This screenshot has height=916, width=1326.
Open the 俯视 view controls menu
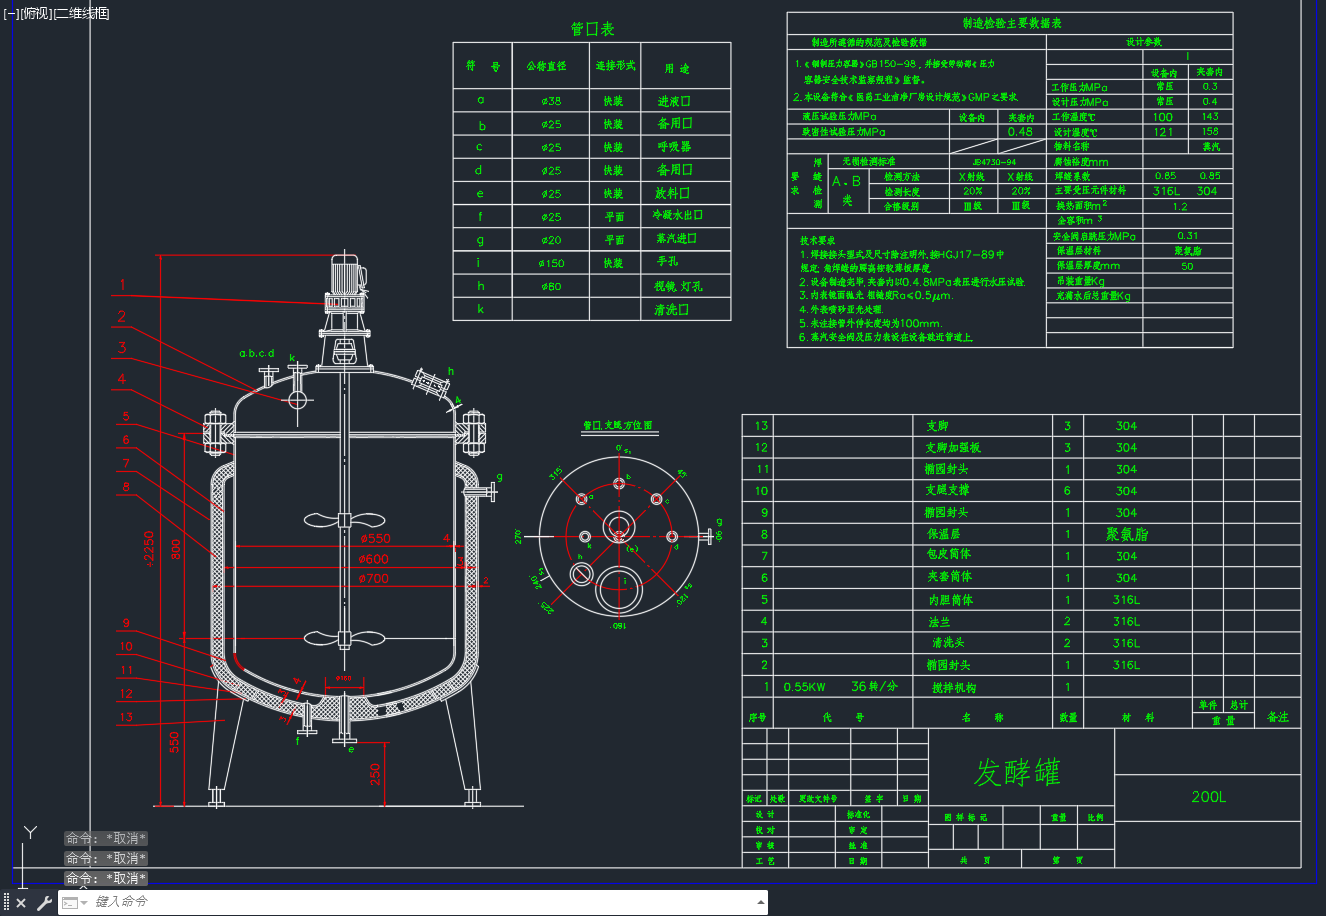point(35,13)
